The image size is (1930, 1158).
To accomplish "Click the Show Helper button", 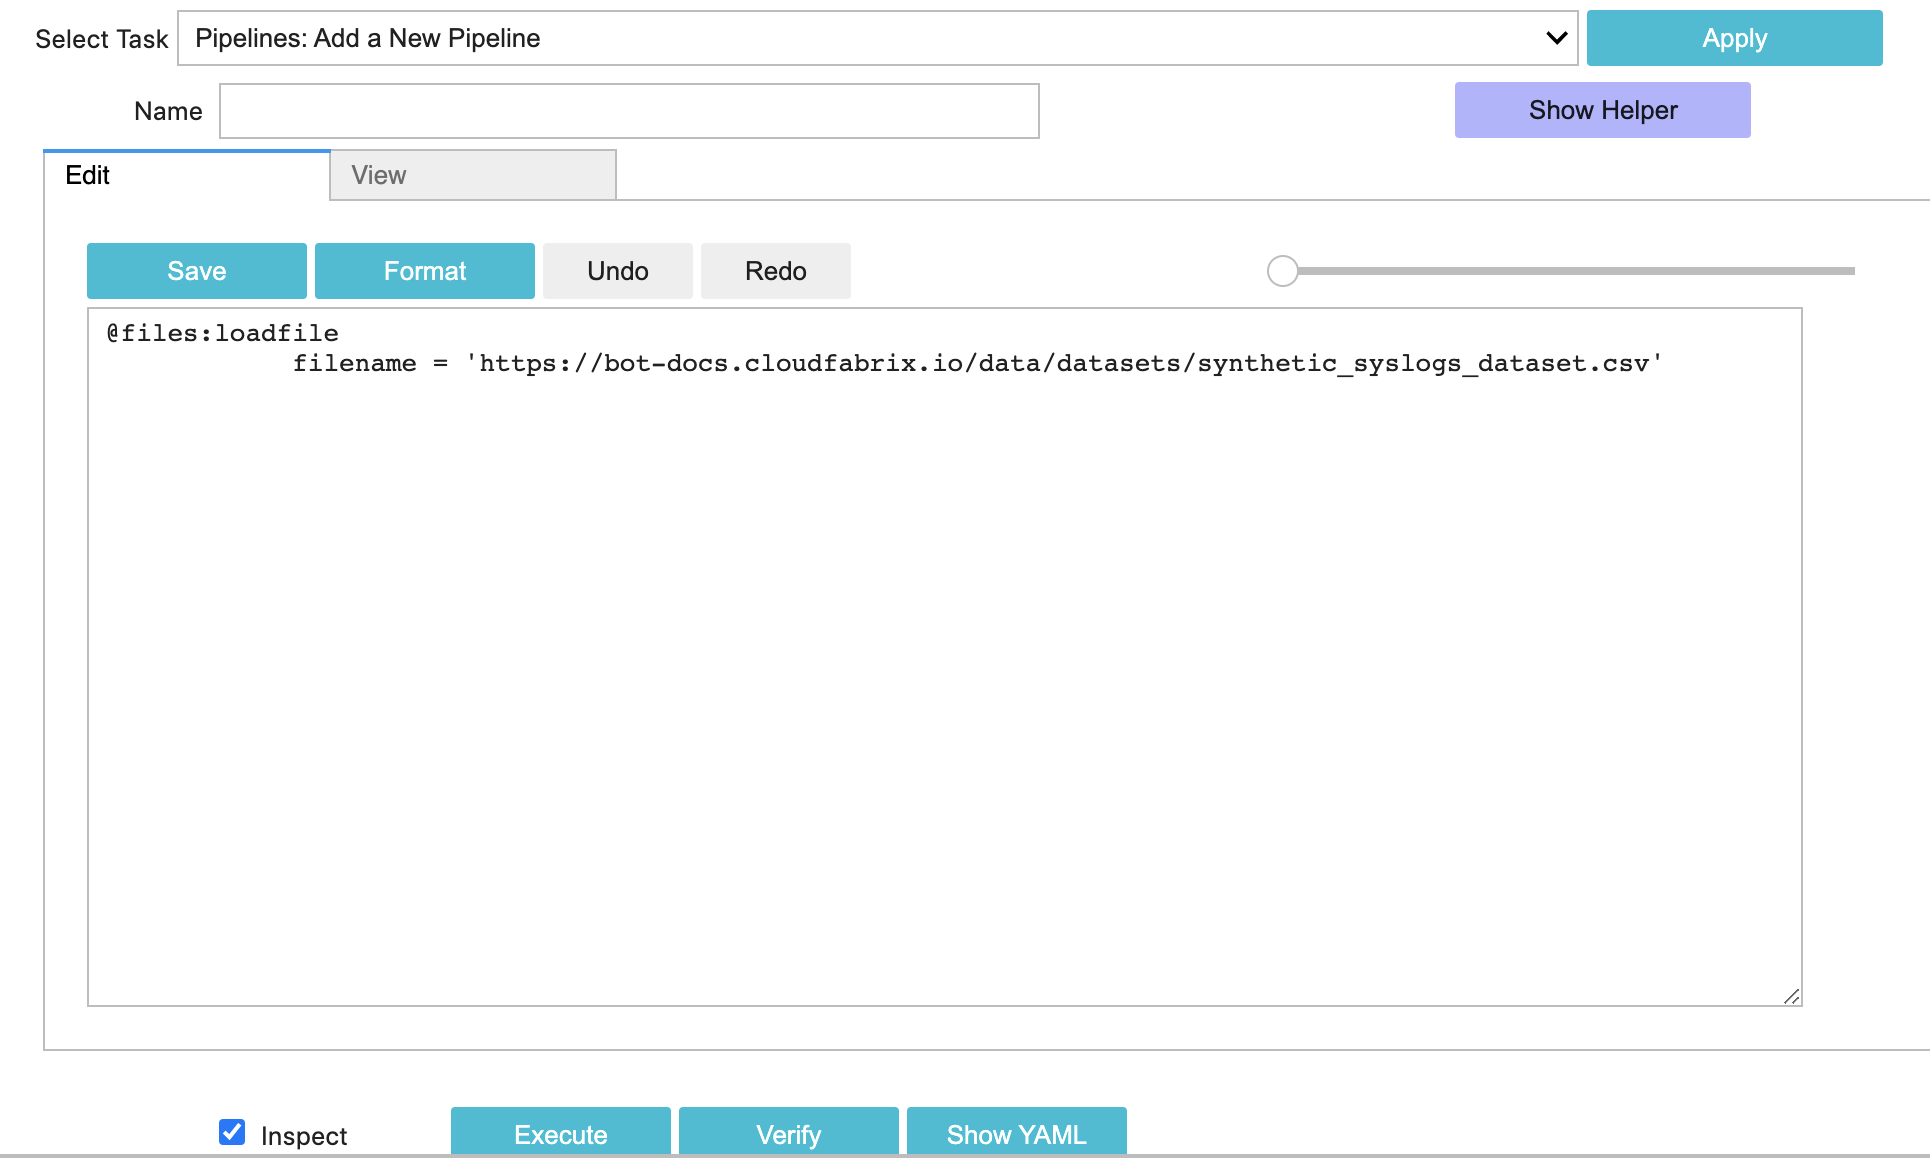I will tap(1602, 110).
